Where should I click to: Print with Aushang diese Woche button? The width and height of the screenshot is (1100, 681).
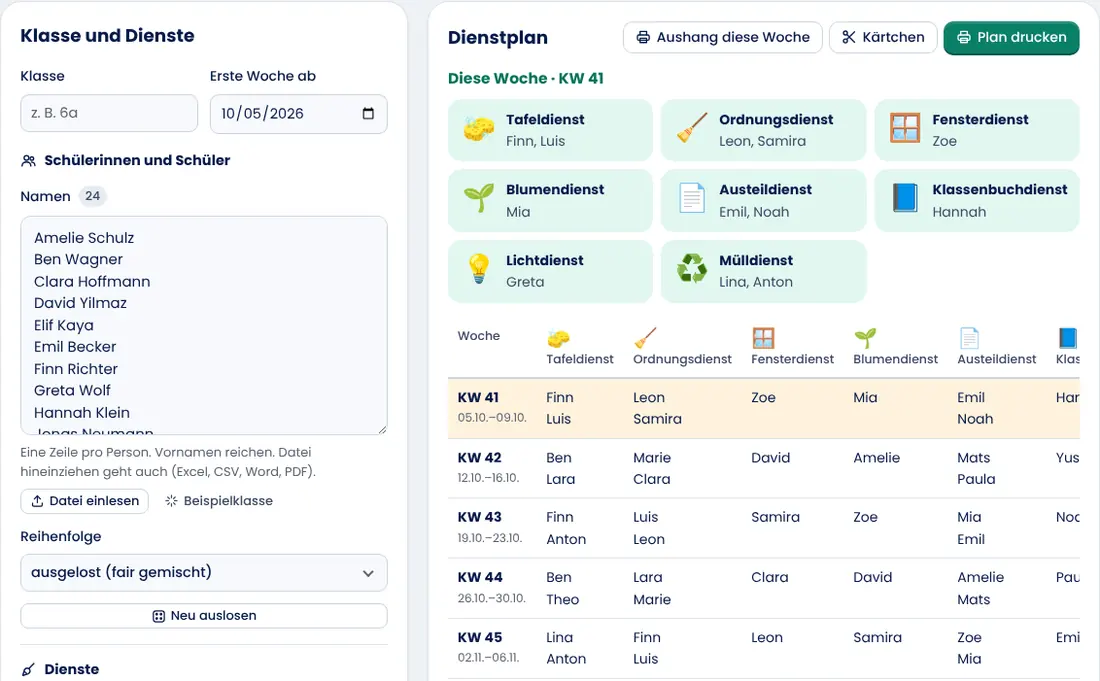point(723,37)
